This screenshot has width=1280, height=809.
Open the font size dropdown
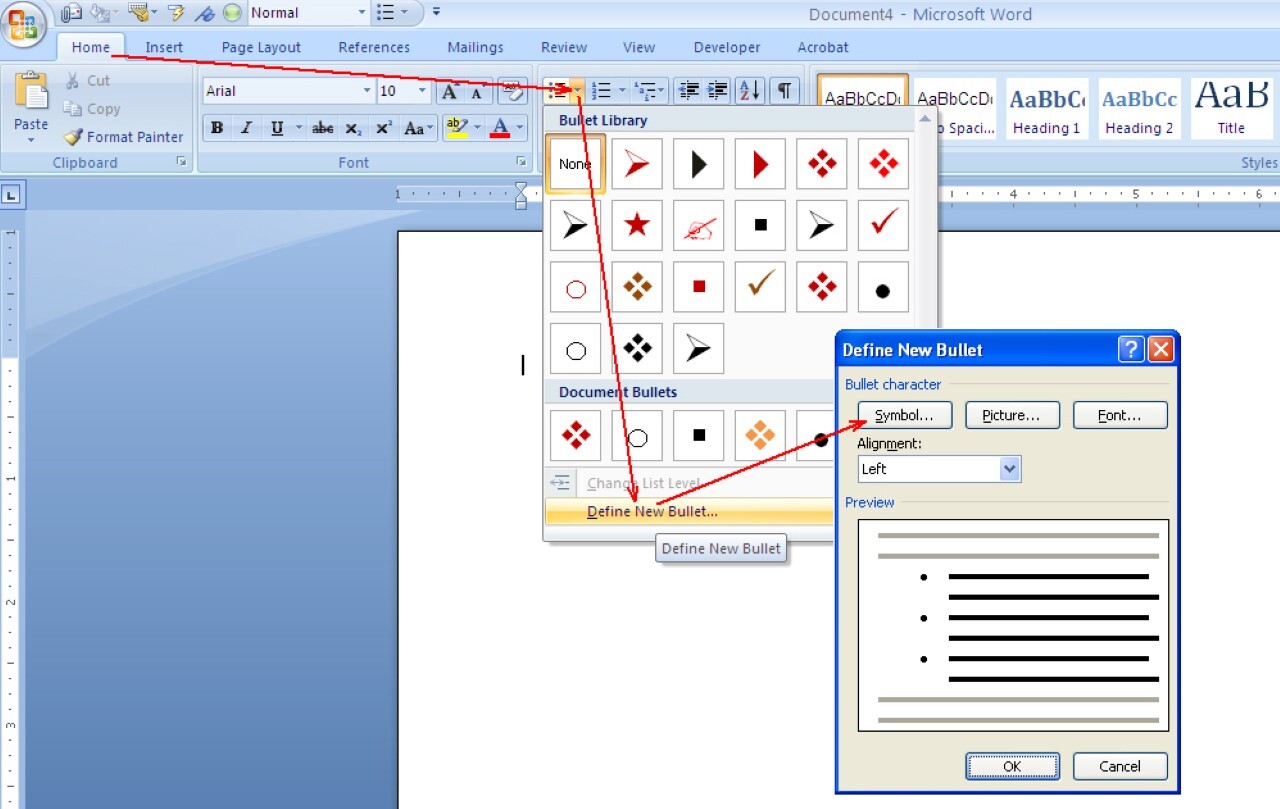click(422, 91)
